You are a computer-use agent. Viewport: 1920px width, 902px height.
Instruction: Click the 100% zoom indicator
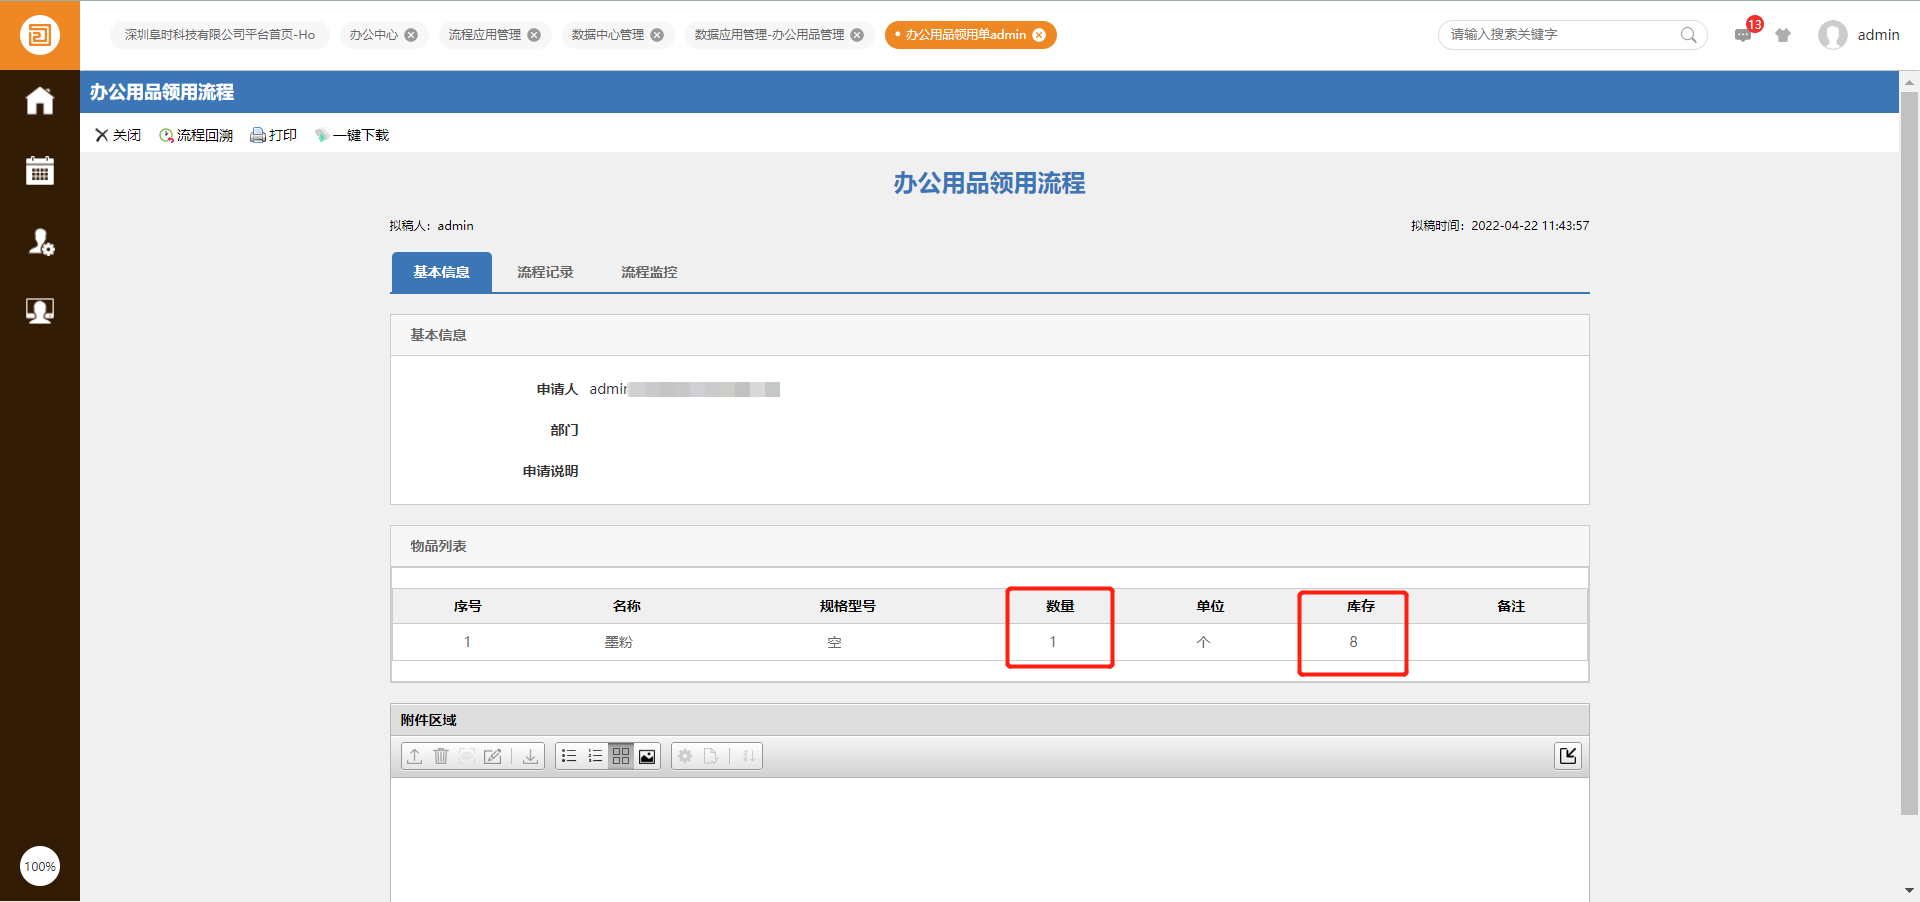tap(40, 866)
